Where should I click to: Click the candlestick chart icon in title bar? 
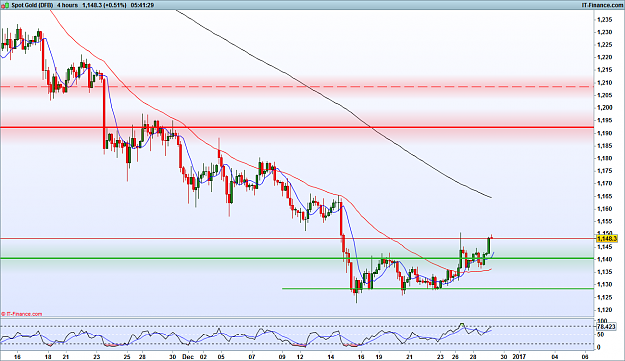[x=5, y=5]
